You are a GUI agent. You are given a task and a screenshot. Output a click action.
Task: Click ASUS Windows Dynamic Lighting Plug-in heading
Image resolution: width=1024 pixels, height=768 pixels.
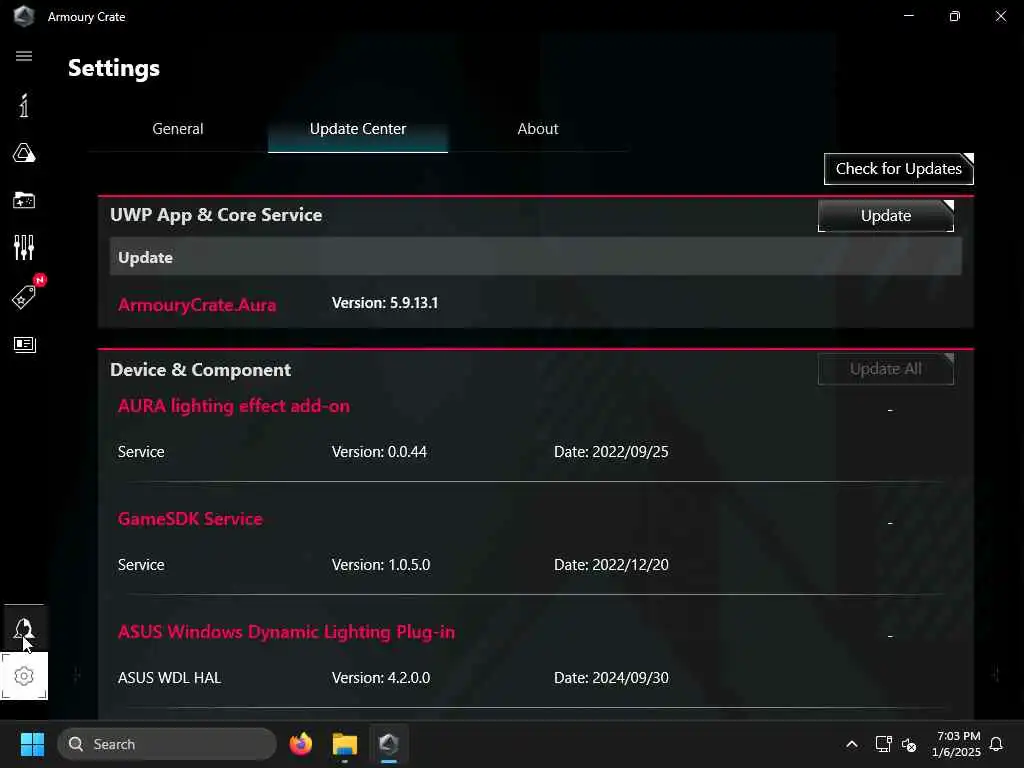pos(286,632)
